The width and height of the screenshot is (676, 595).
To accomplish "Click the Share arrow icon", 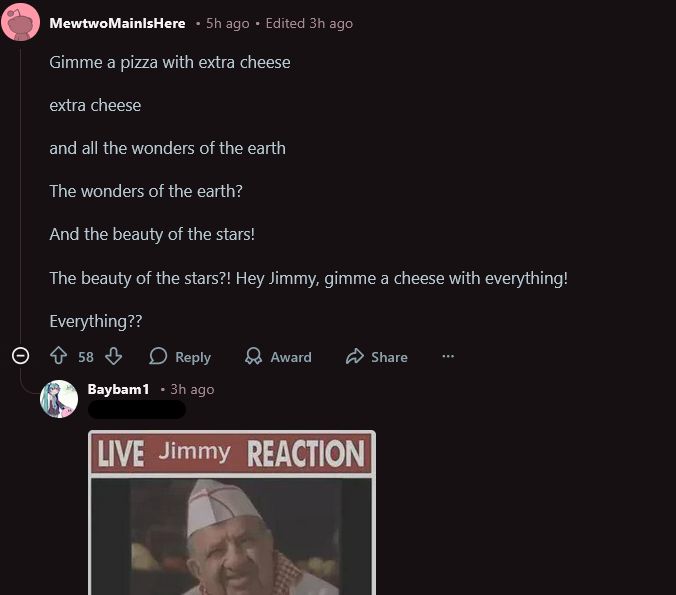I will click(354, 356).
